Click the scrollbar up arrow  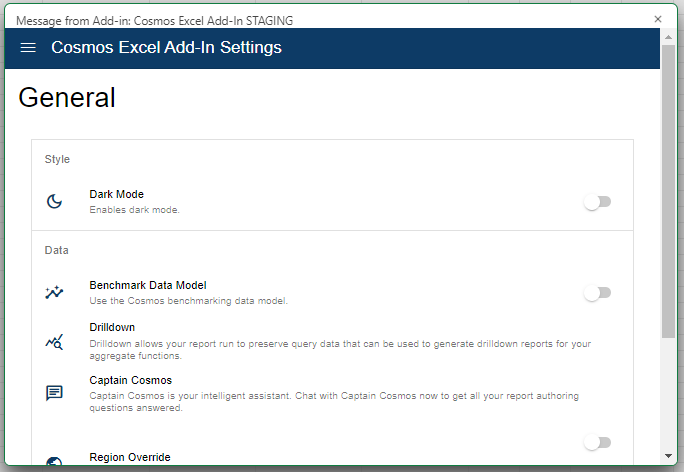668,38
